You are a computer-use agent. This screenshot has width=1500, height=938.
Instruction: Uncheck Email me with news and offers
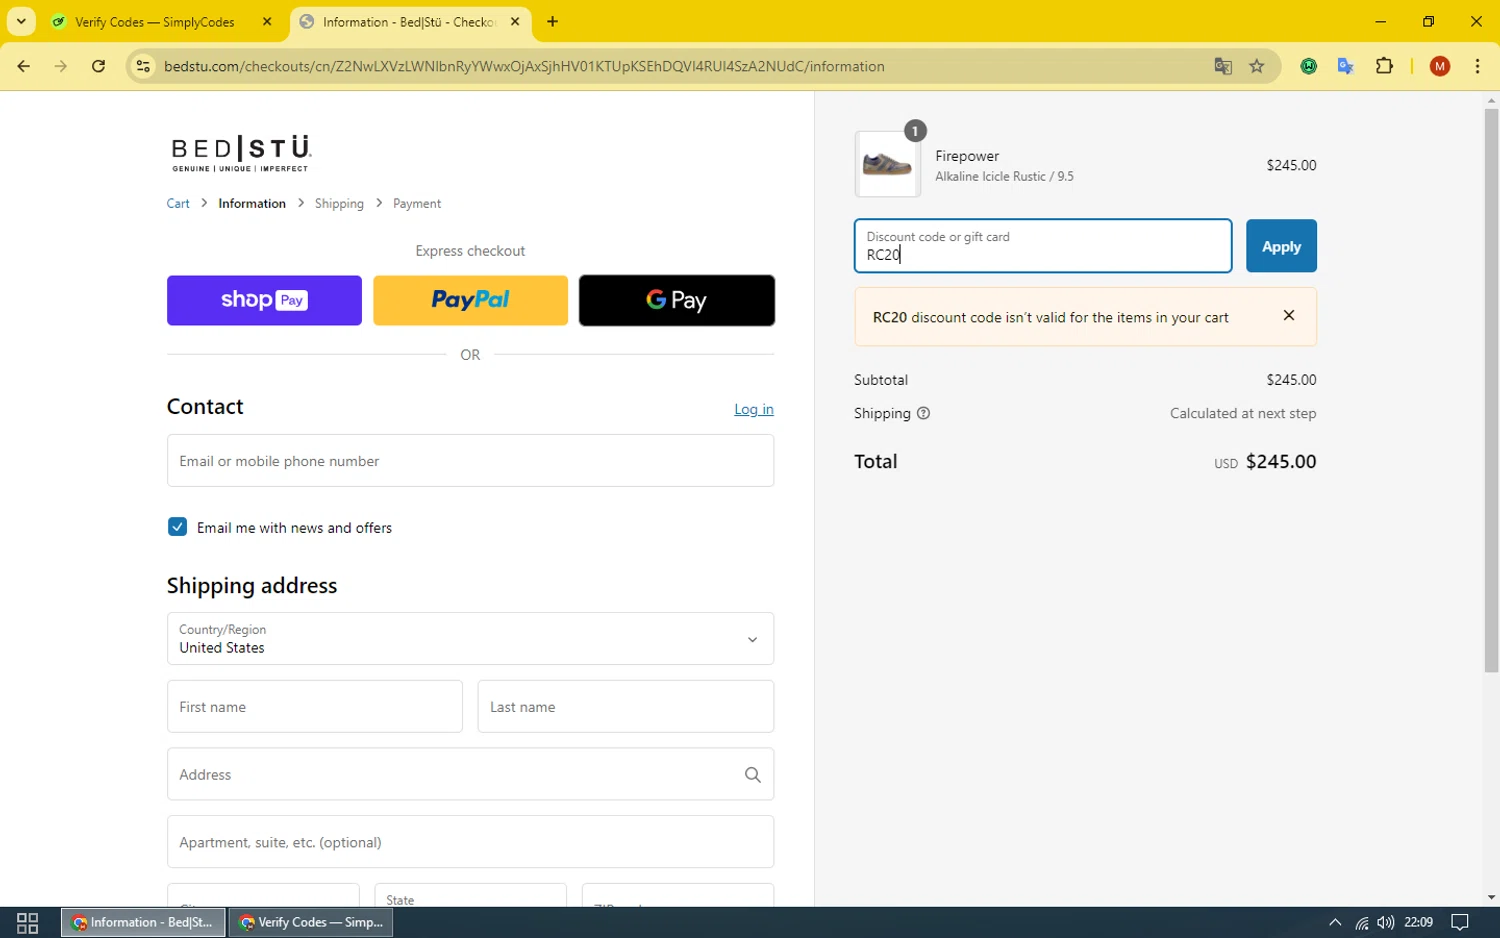pos(177,527)
